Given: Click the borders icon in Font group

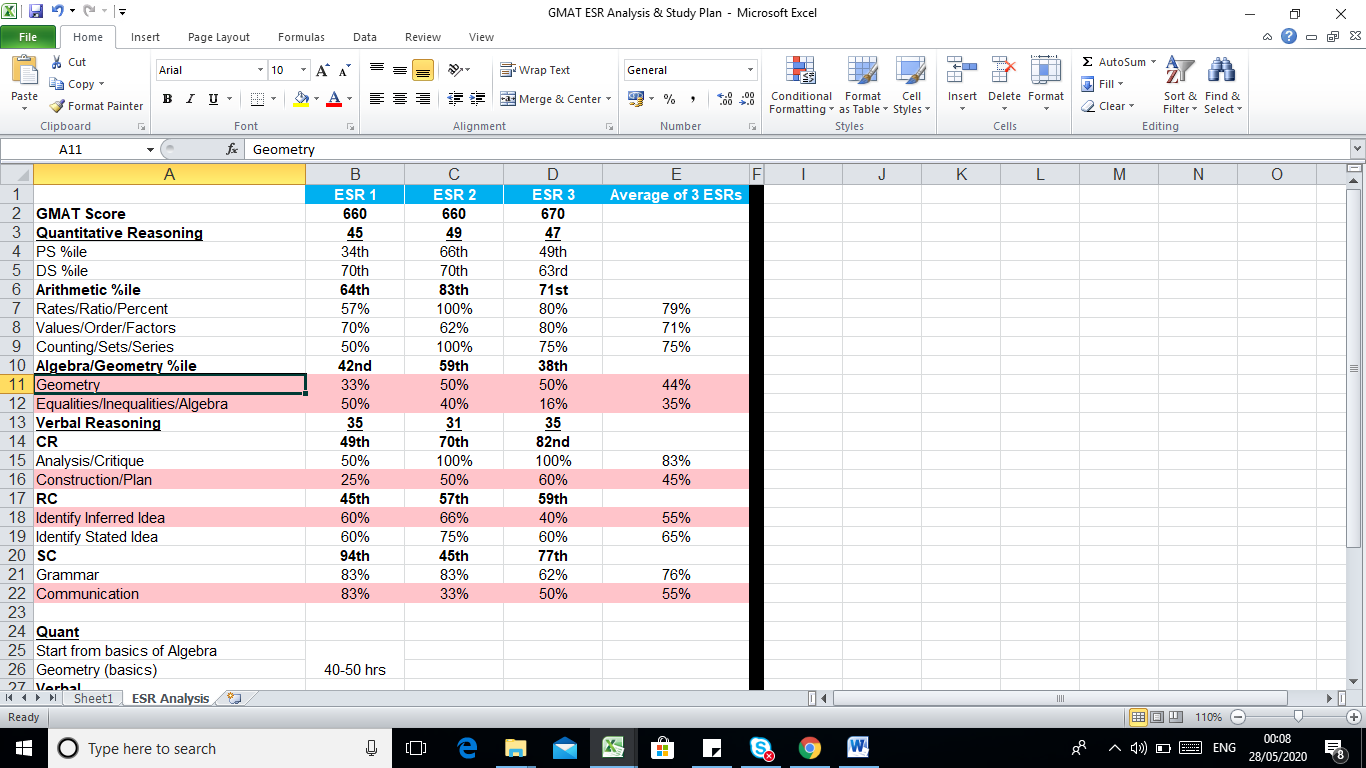Looking at the screenshot, I should point(257,99).
